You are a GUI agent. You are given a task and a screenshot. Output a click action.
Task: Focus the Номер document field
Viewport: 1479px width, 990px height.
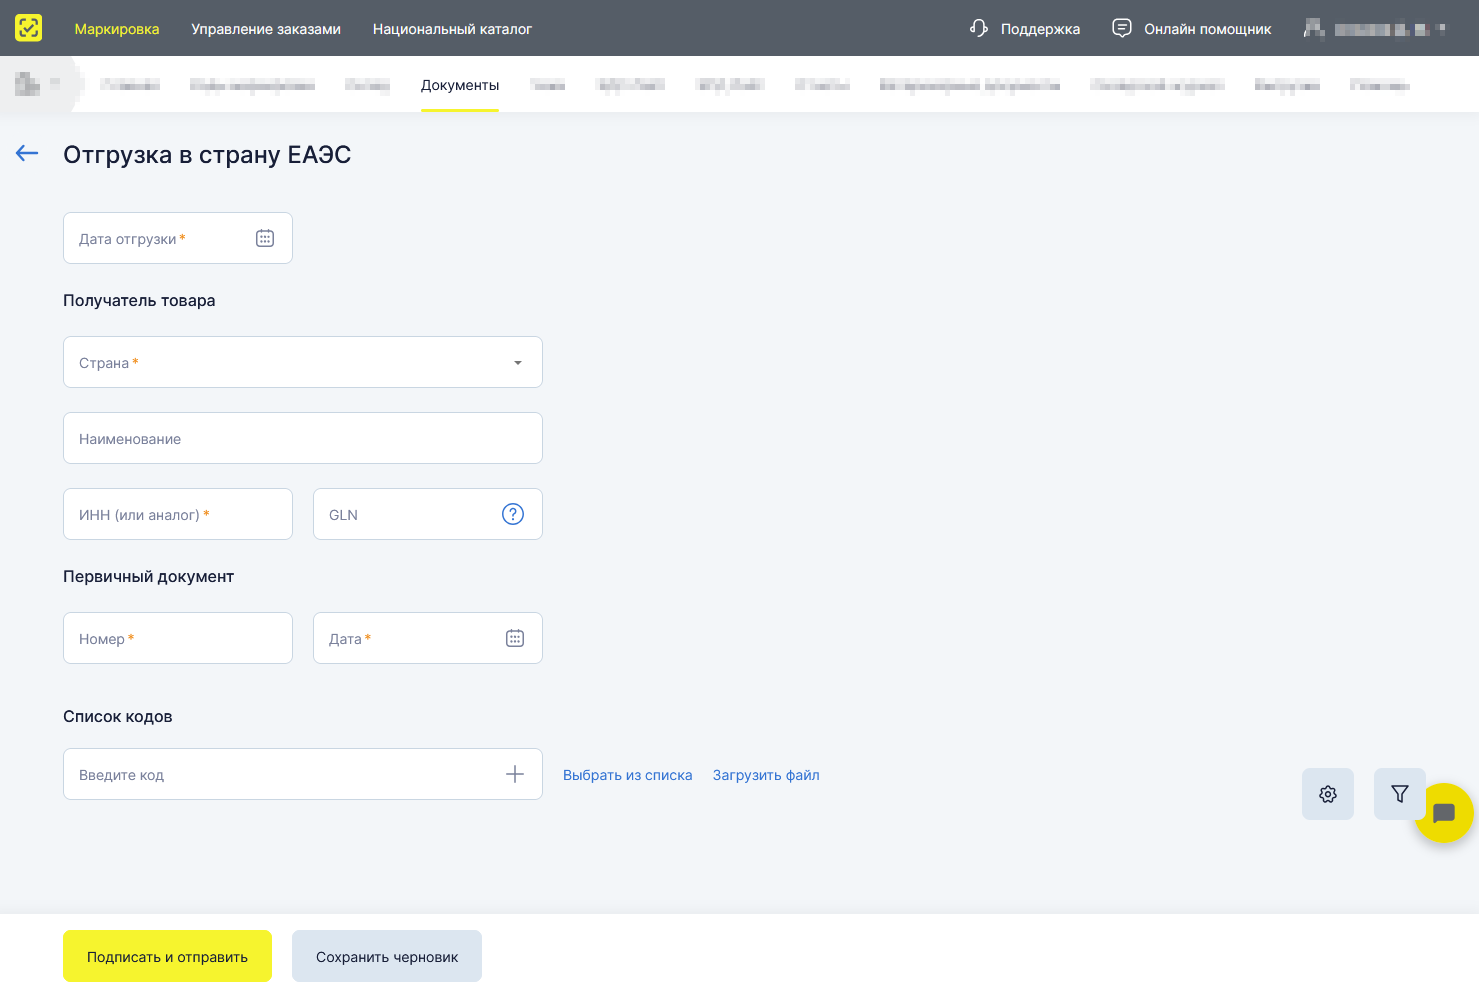tap(178, 638)
